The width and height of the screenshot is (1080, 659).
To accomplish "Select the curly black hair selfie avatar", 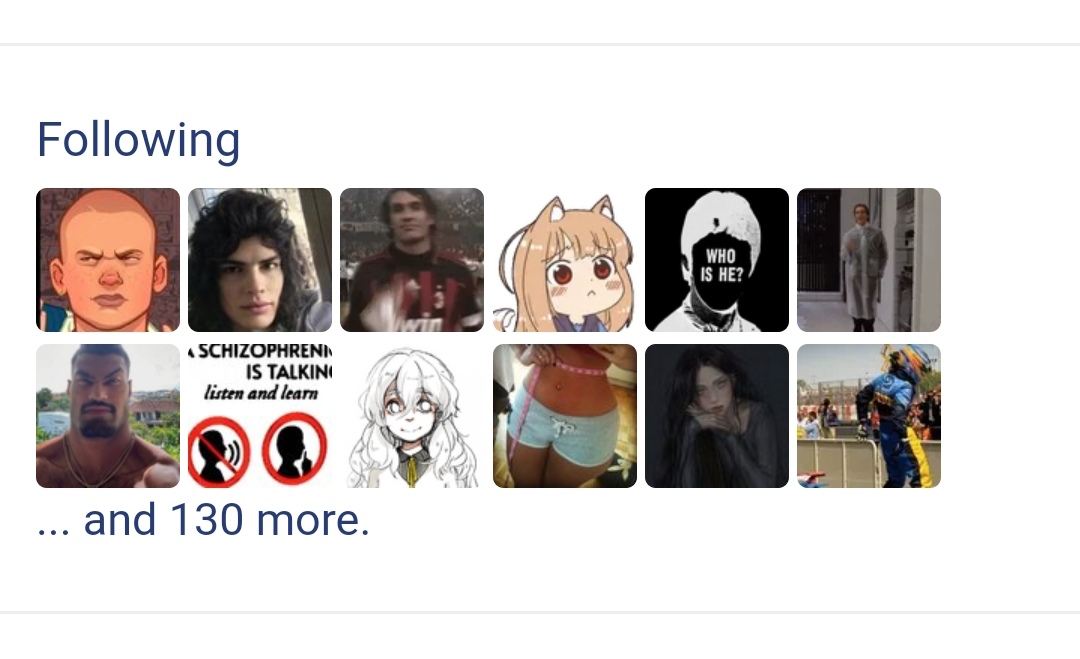I will point(260,260).
